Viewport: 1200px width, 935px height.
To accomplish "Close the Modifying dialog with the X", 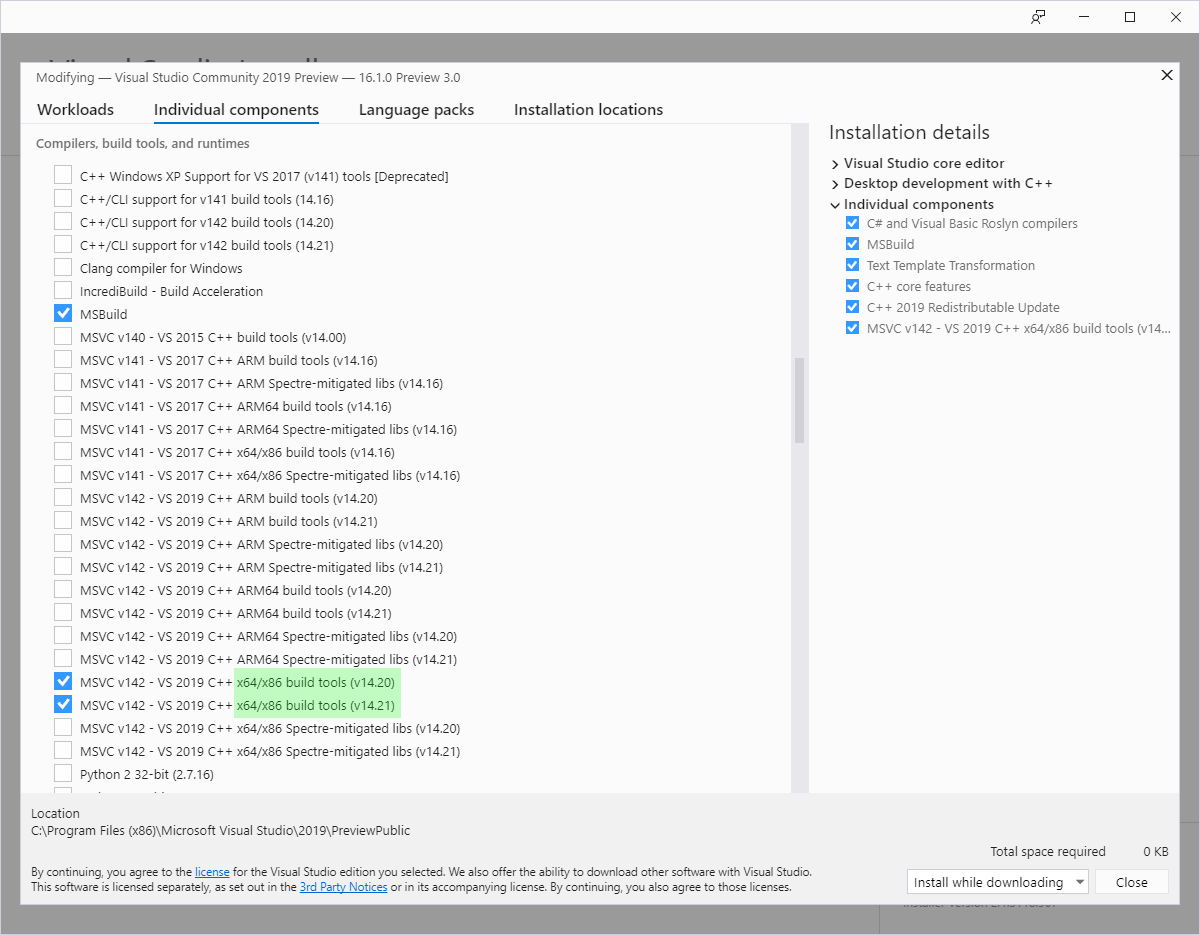I will point(1166,75).
